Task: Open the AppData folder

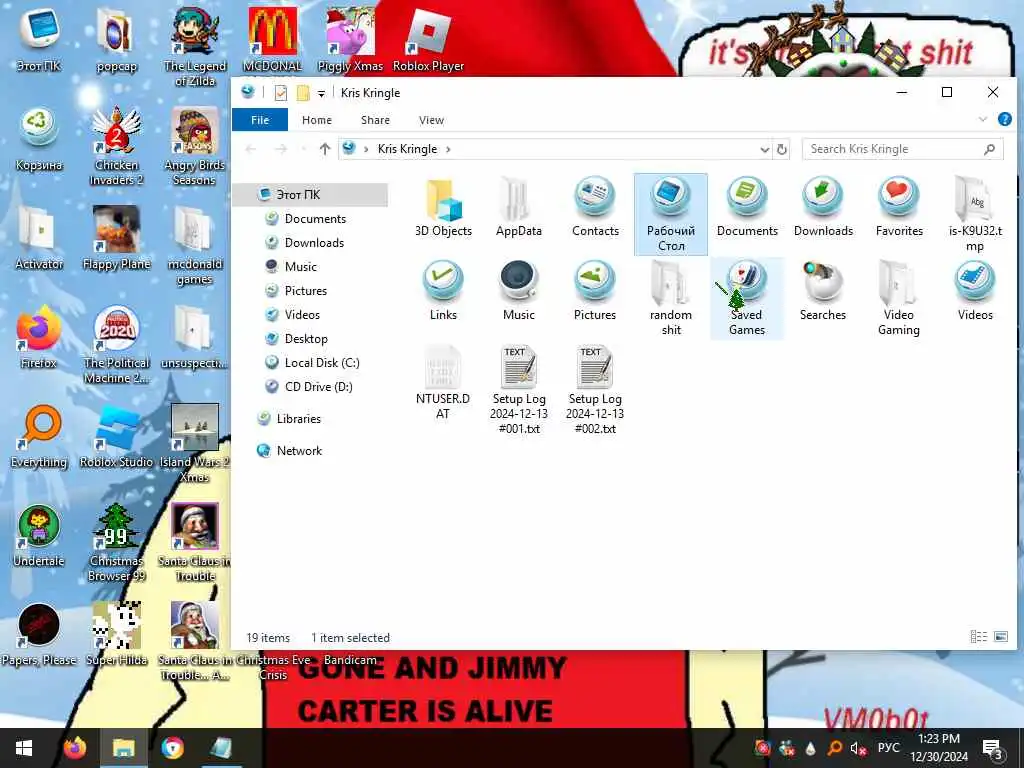Action: tap(519, 208)
